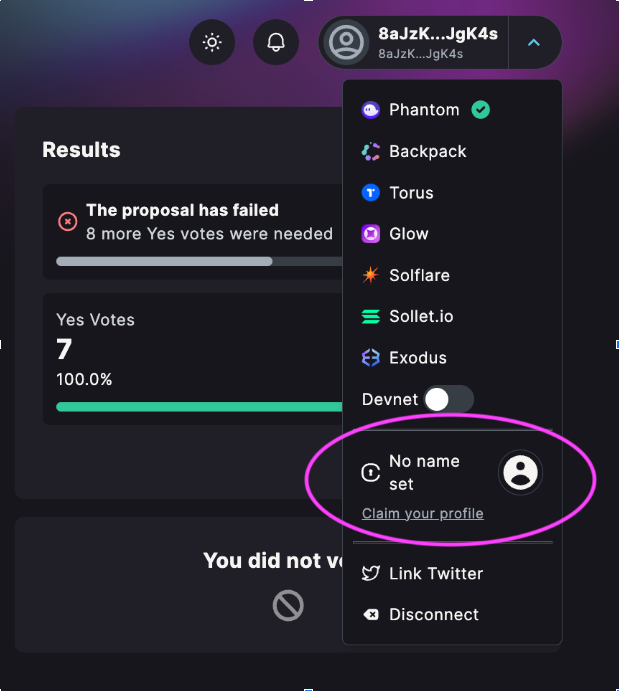Select the Torus wallet icon
The width and height of the screenshot is (619, 691).
pyautogui.click(x=371, y=193)
